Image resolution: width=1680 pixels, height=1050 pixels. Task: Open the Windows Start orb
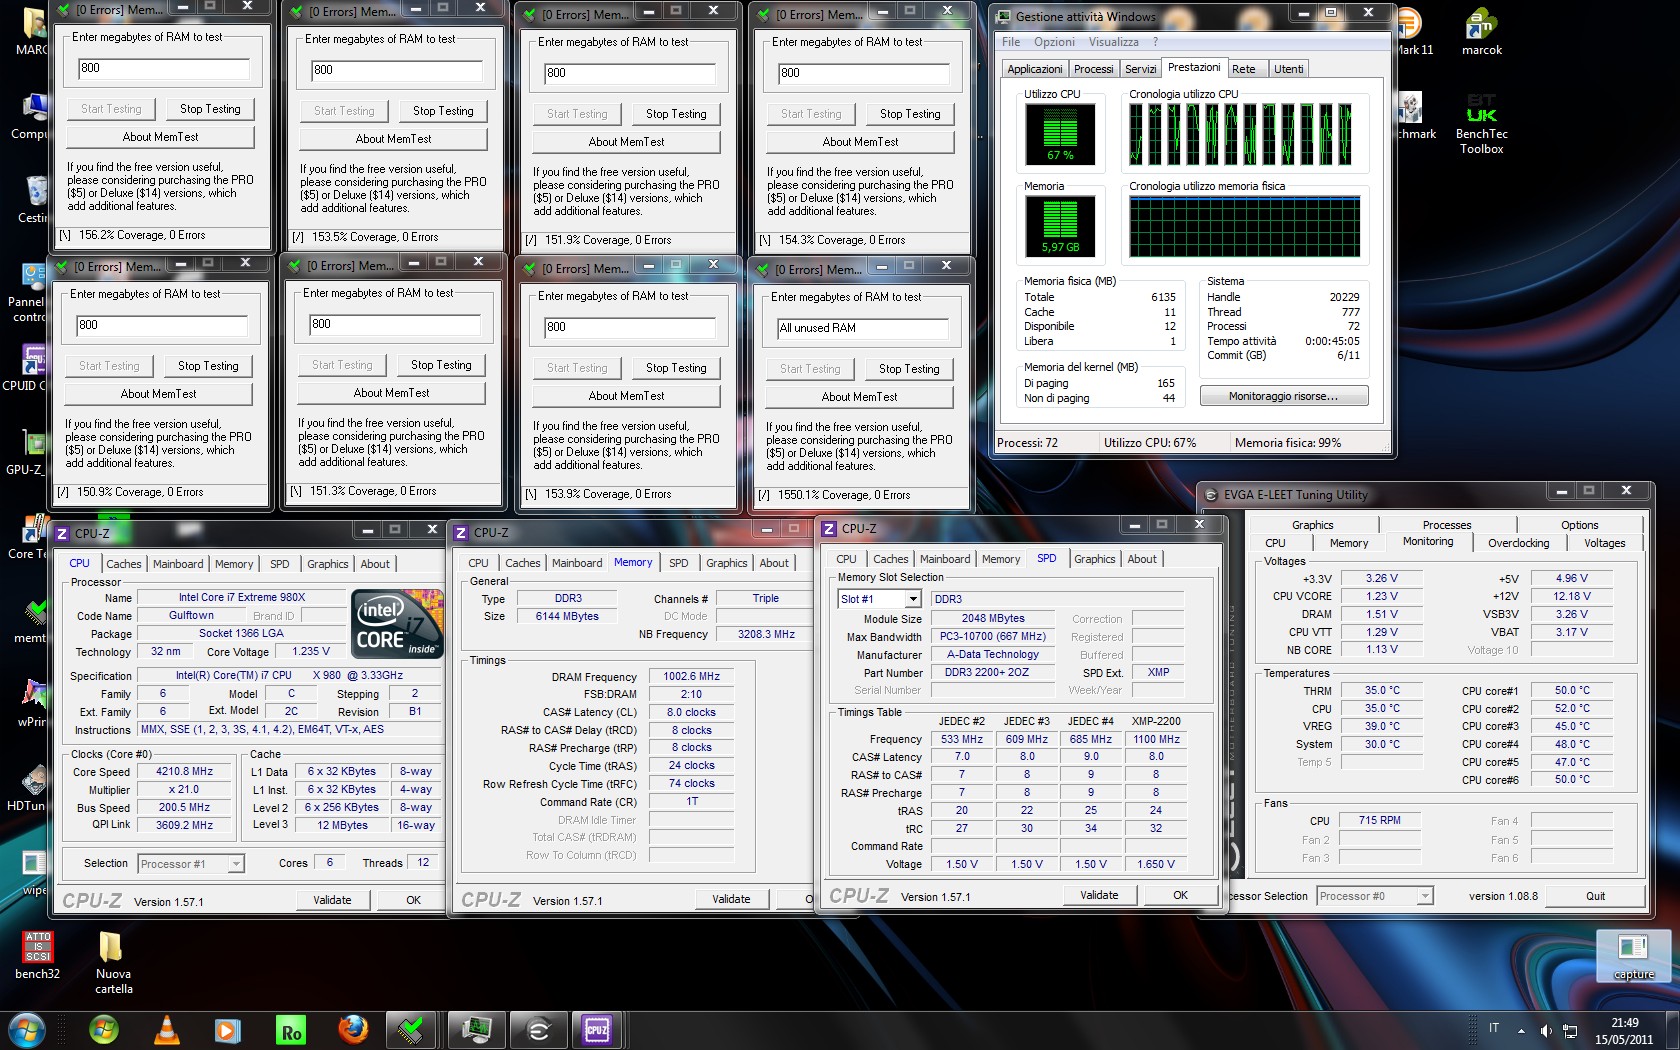pos(26,1029)
